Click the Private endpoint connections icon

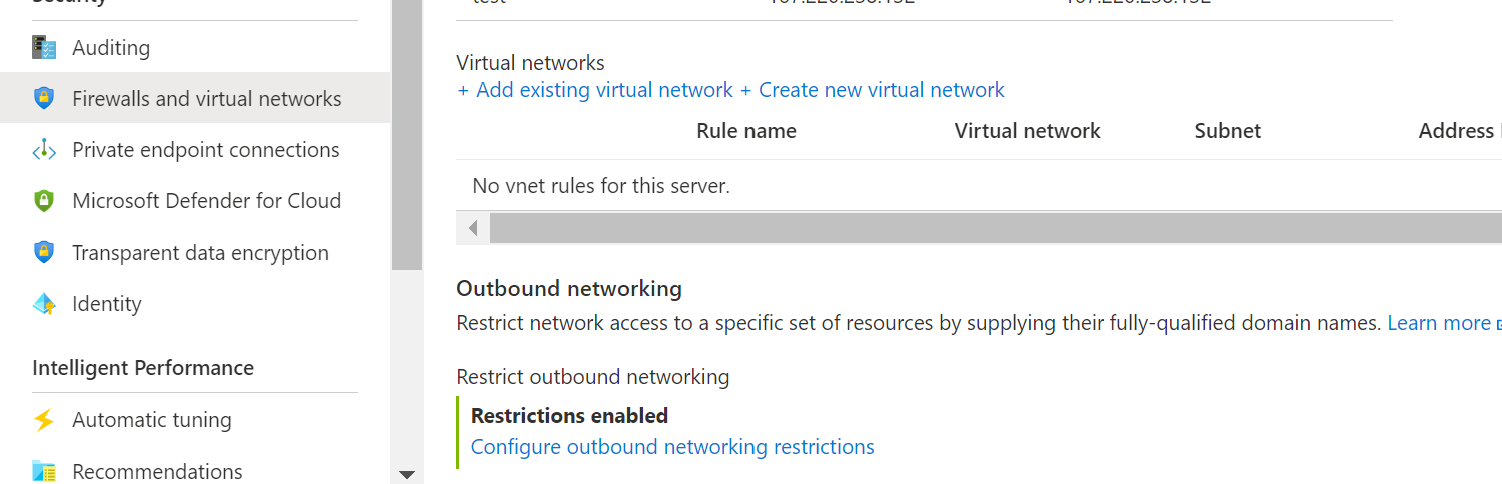[x=44, y=150]
